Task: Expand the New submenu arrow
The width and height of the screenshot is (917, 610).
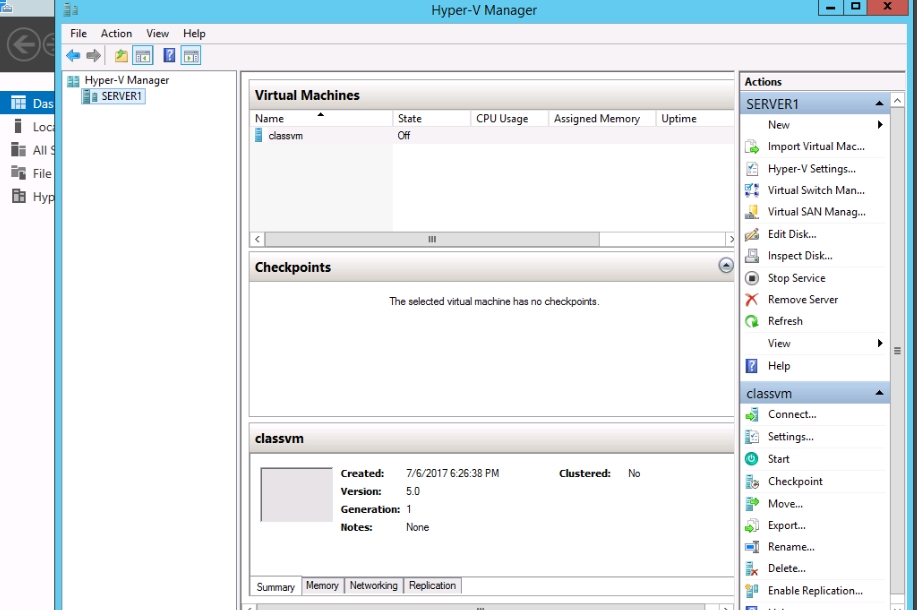Action: click(x=880, y=125)
